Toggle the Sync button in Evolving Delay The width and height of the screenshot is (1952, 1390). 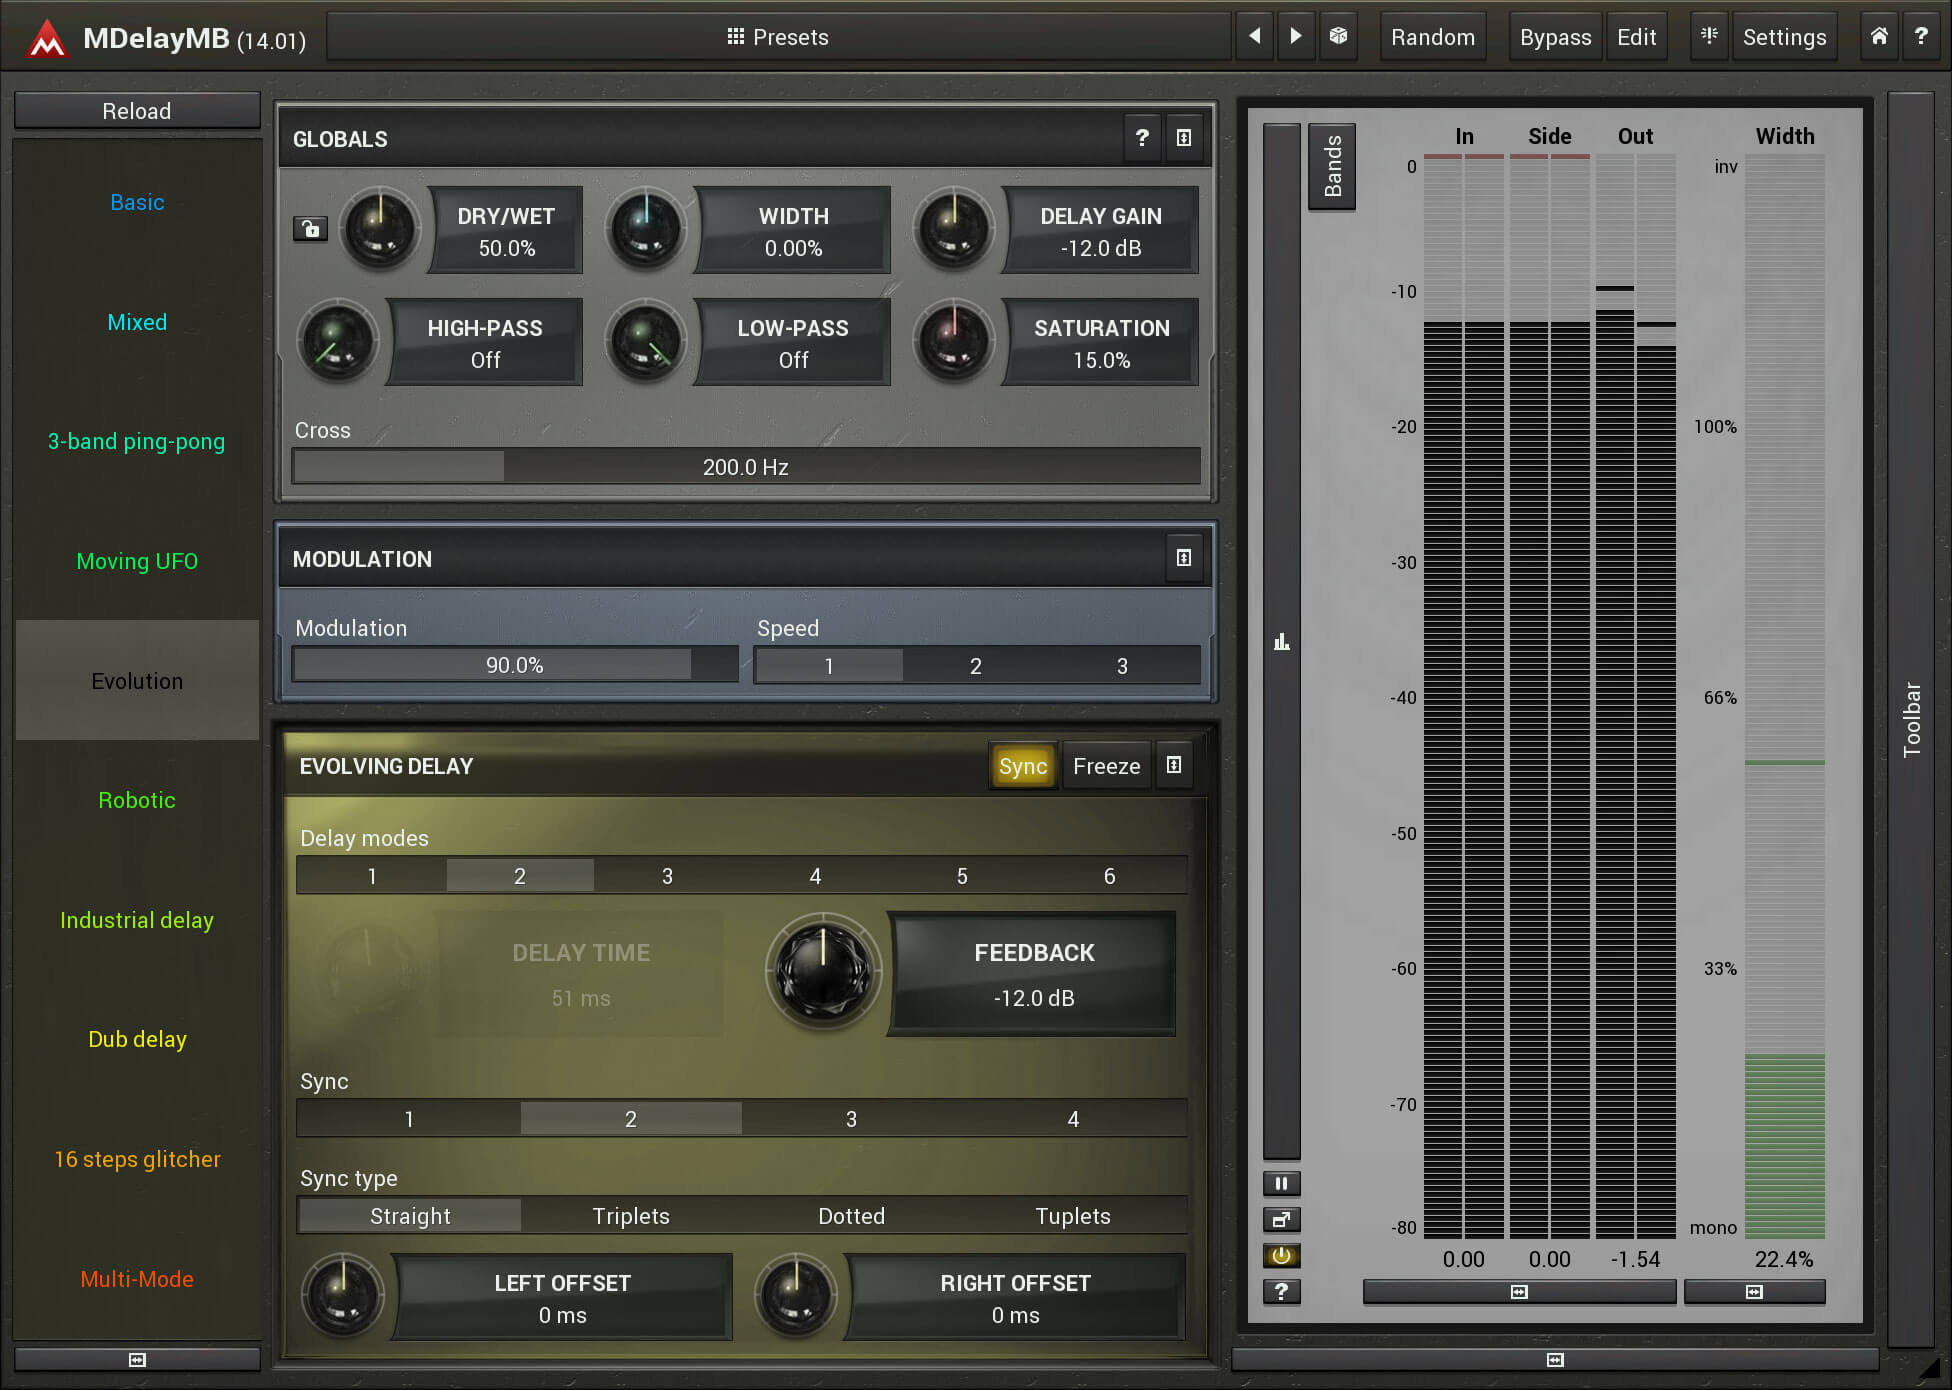pyautogui.click(x=1022, y=766)
